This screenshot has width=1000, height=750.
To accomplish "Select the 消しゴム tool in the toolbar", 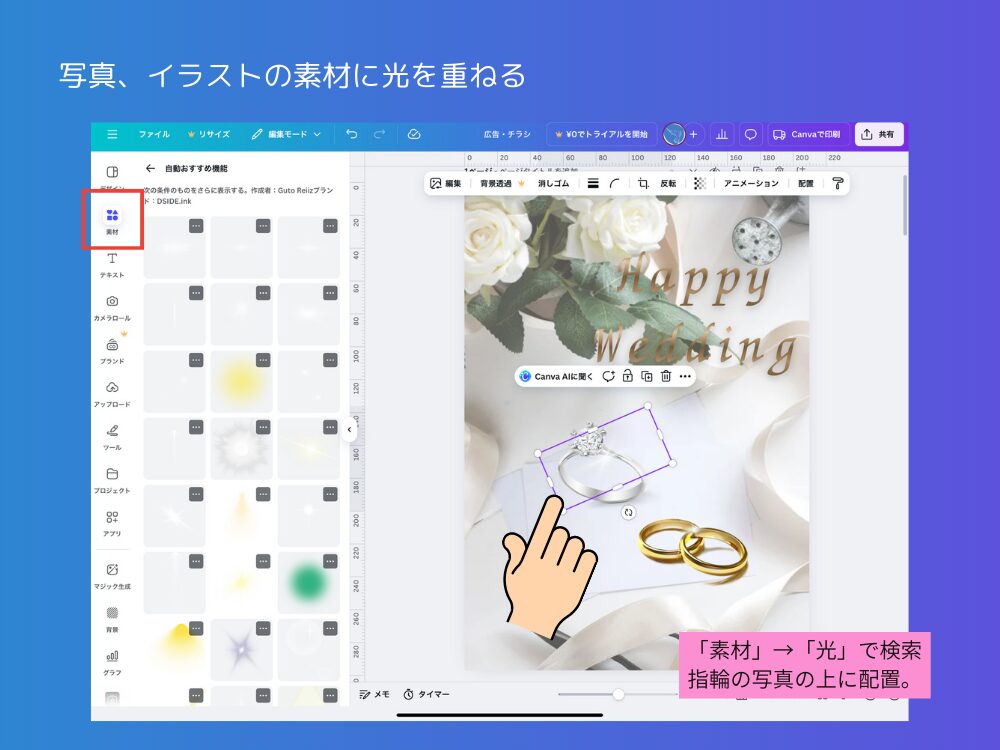I will coord(552,183).
